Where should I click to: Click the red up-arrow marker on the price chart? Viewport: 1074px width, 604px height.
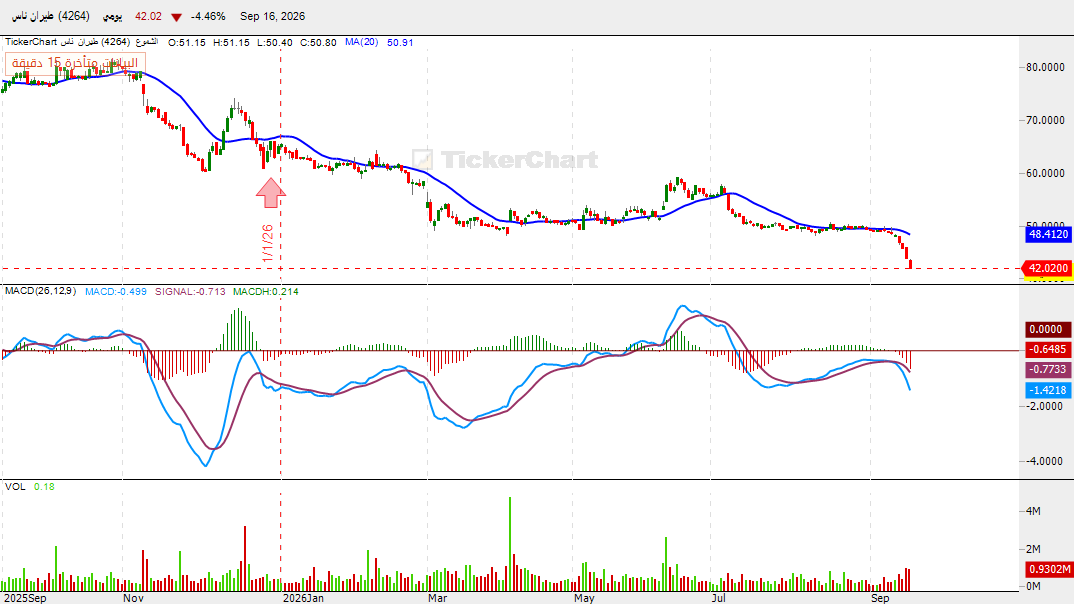(x=271, y=192)
